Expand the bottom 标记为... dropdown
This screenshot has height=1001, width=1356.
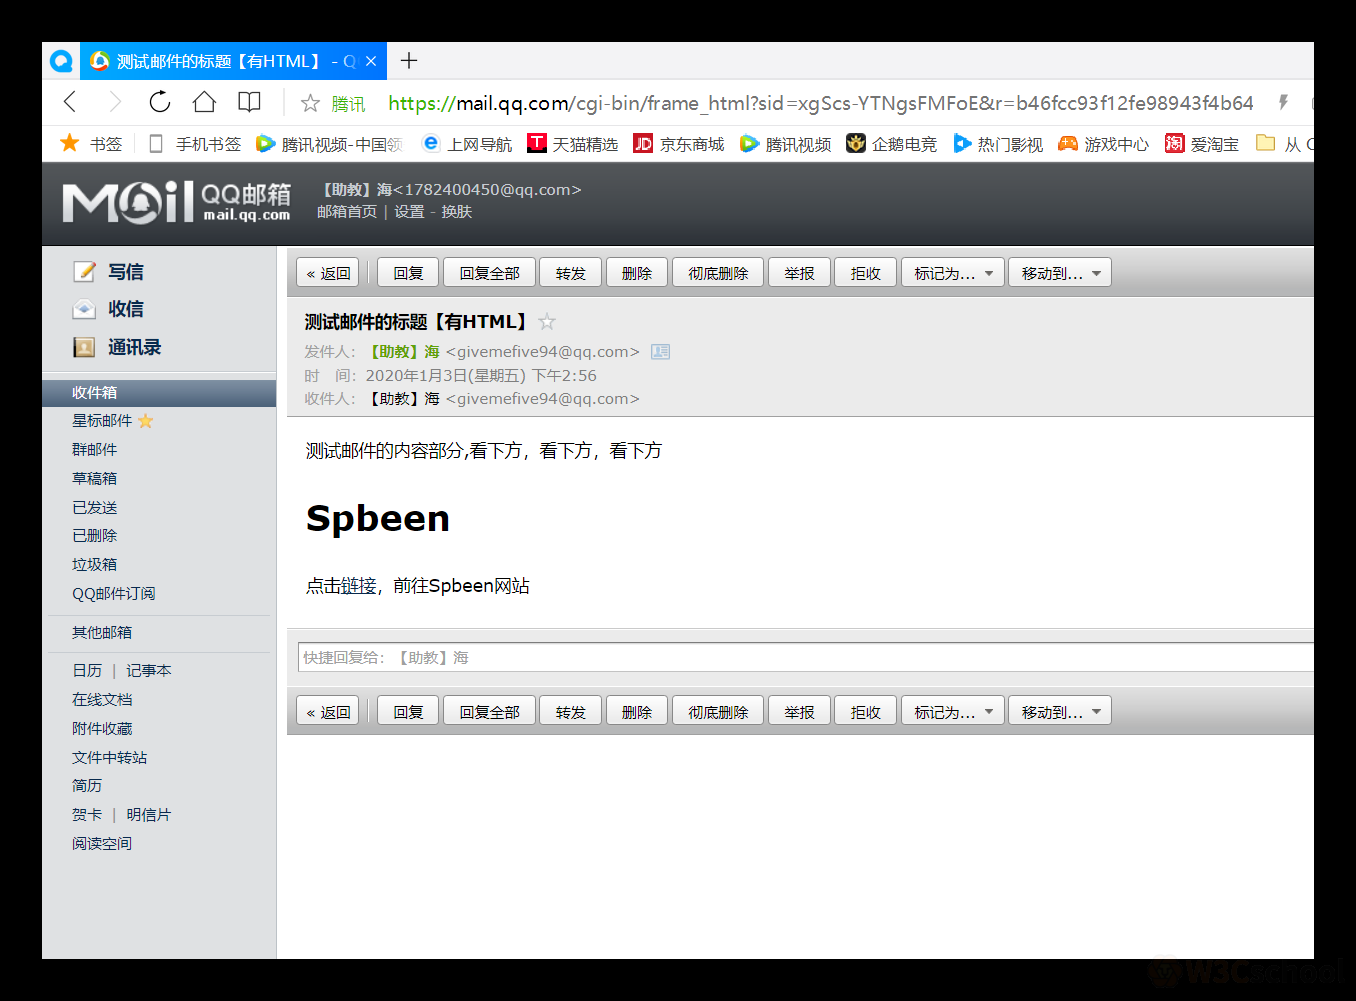coord(953,712)
